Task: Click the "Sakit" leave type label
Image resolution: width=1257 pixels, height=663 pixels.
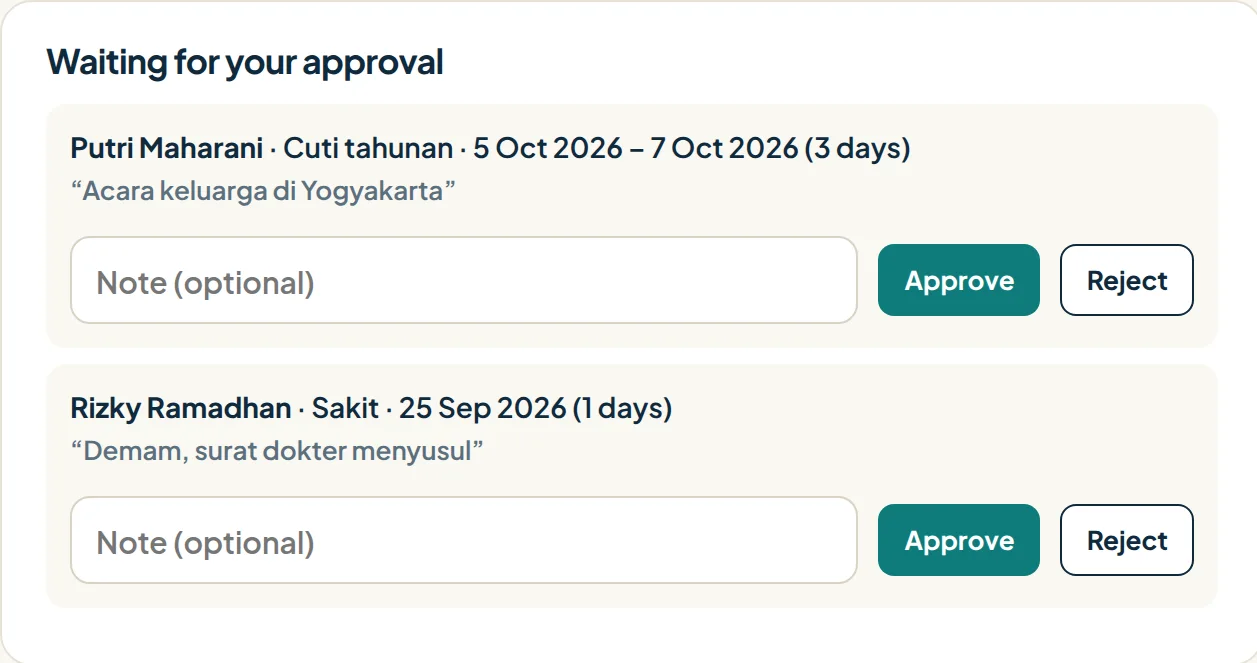Action: coord(345,408)
